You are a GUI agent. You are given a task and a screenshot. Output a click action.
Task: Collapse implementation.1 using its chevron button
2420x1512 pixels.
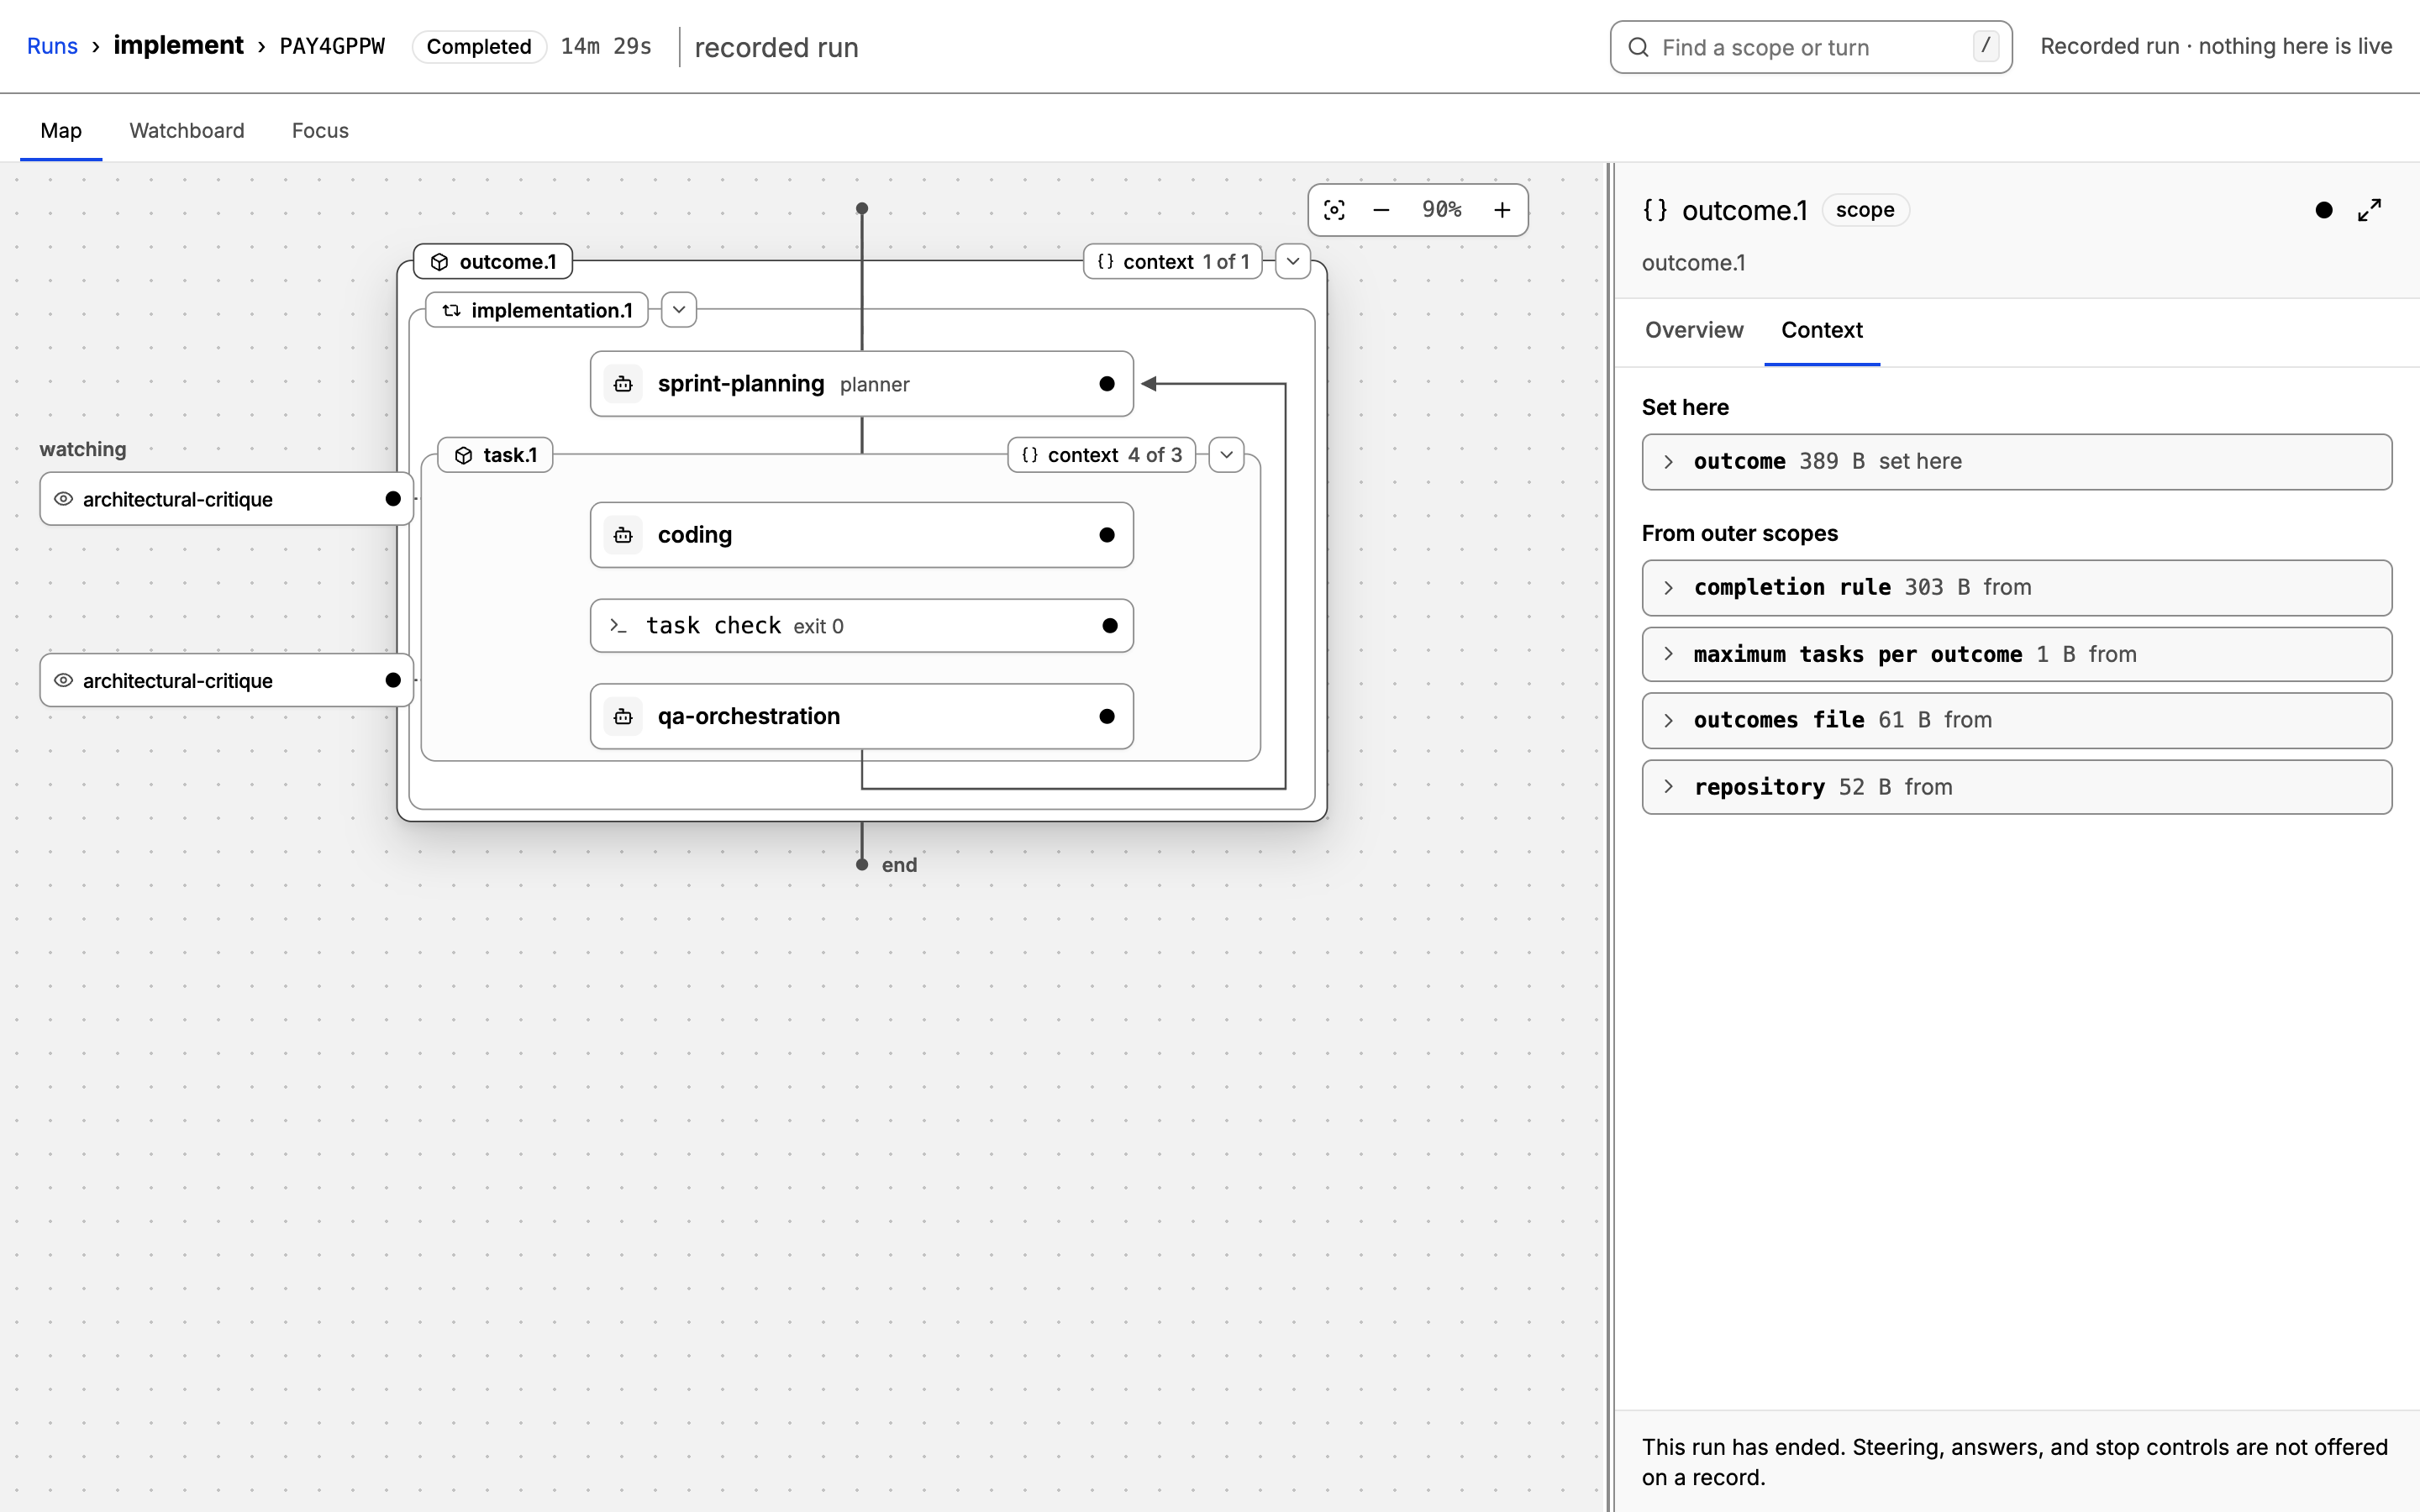pyautogui.click(x=679, y=310)
